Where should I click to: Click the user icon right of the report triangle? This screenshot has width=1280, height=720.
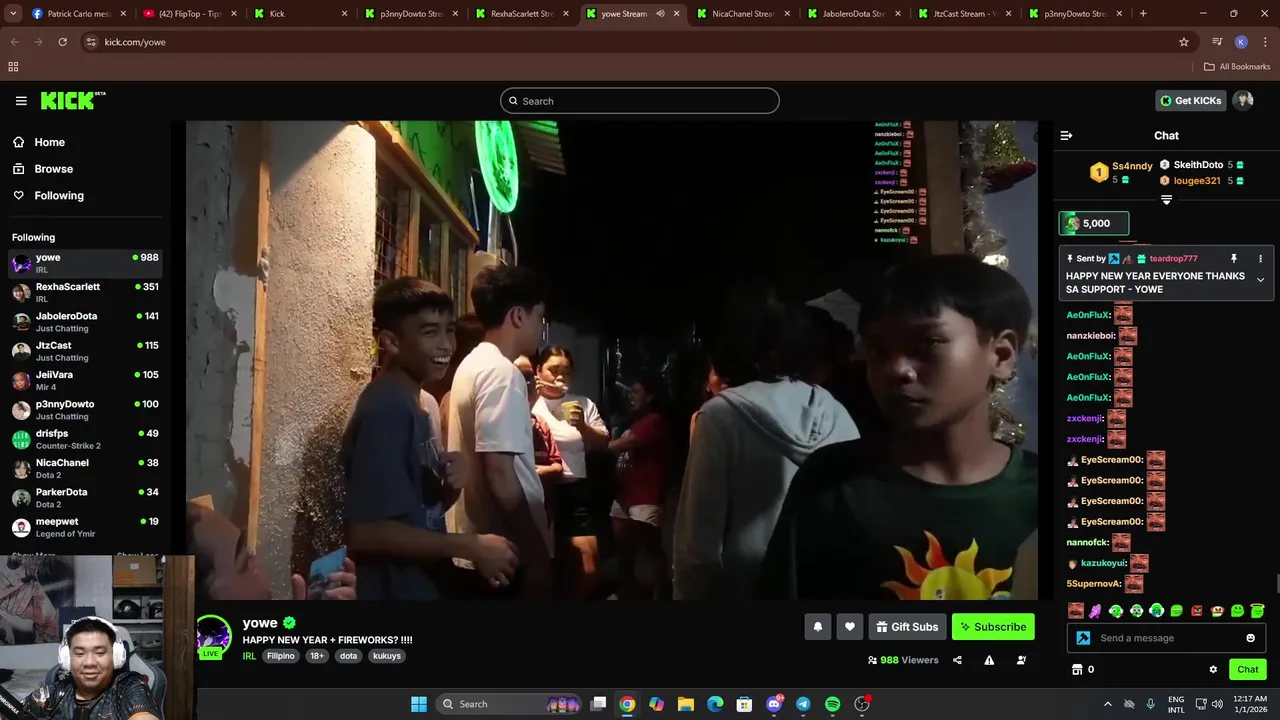click(1021, 660)
